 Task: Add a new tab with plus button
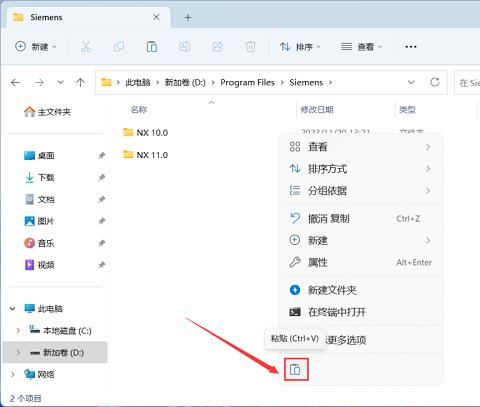188,17
